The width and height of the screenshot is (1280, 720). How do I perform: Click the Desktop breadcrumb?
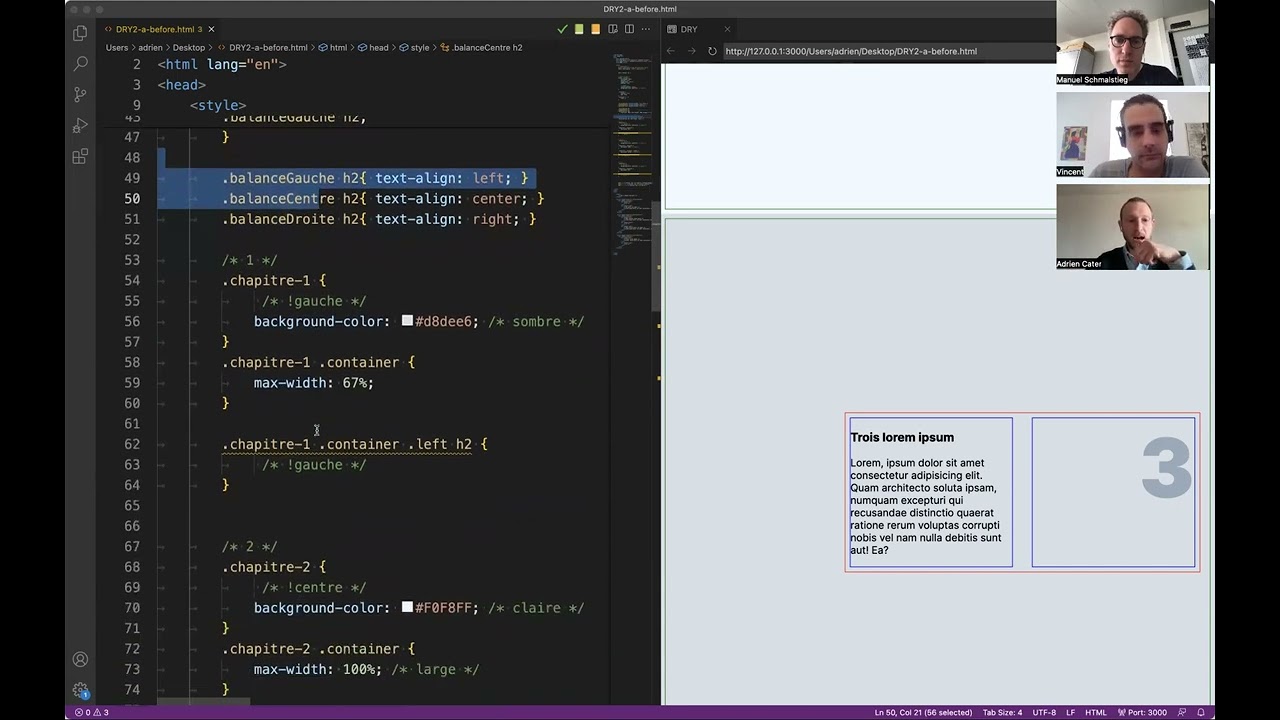tap(188, 47)
